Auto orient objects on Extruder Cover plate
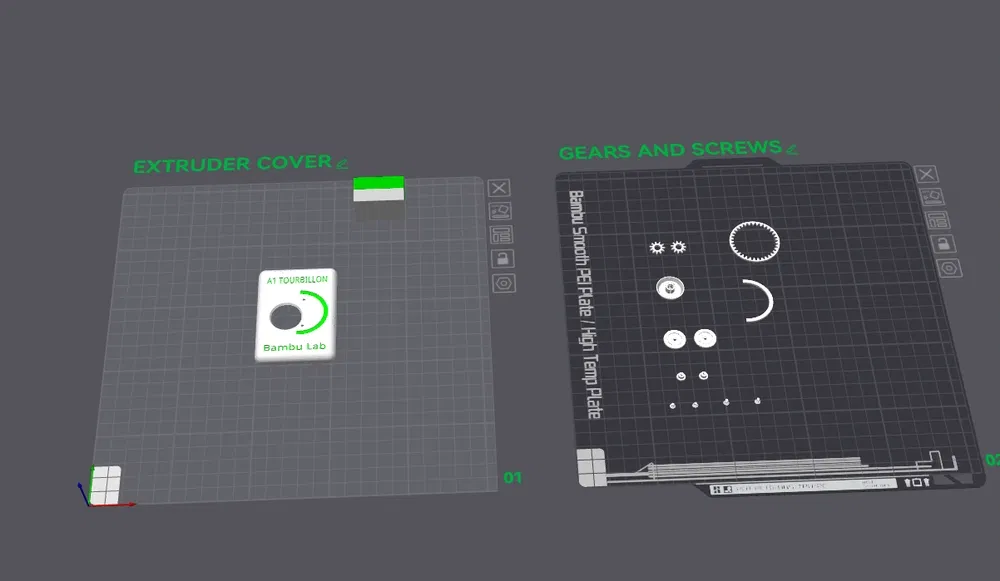This screenshot has height=581, width=1000. 500,211
